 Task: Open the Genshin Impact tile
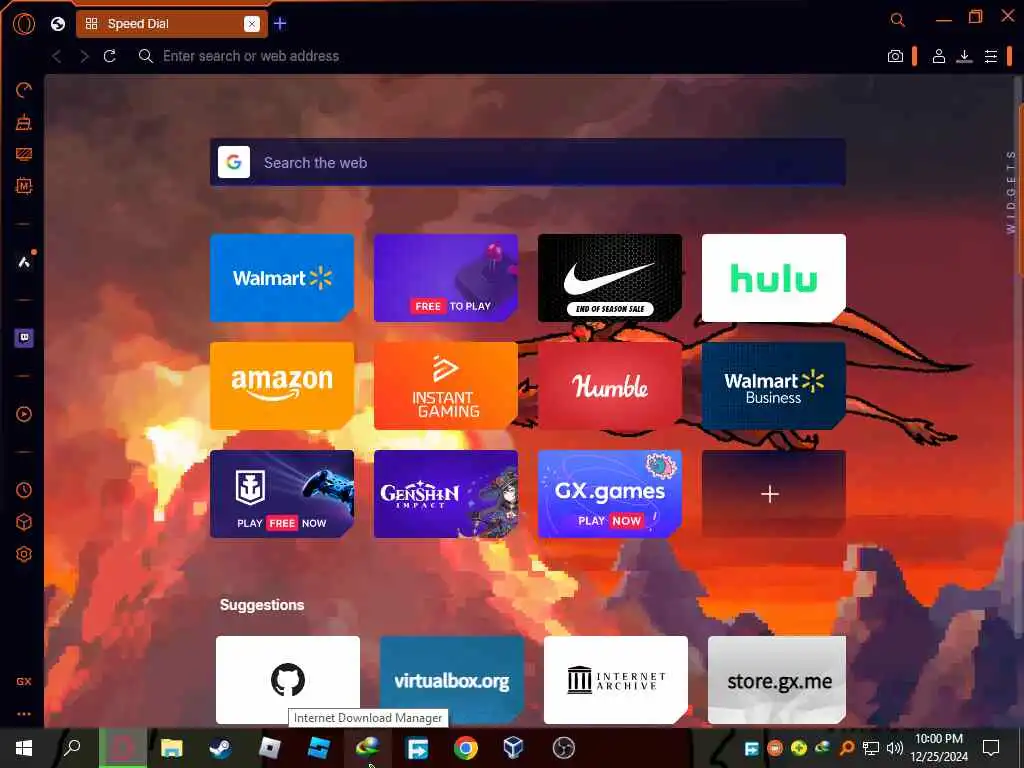[x=446, y=494]
